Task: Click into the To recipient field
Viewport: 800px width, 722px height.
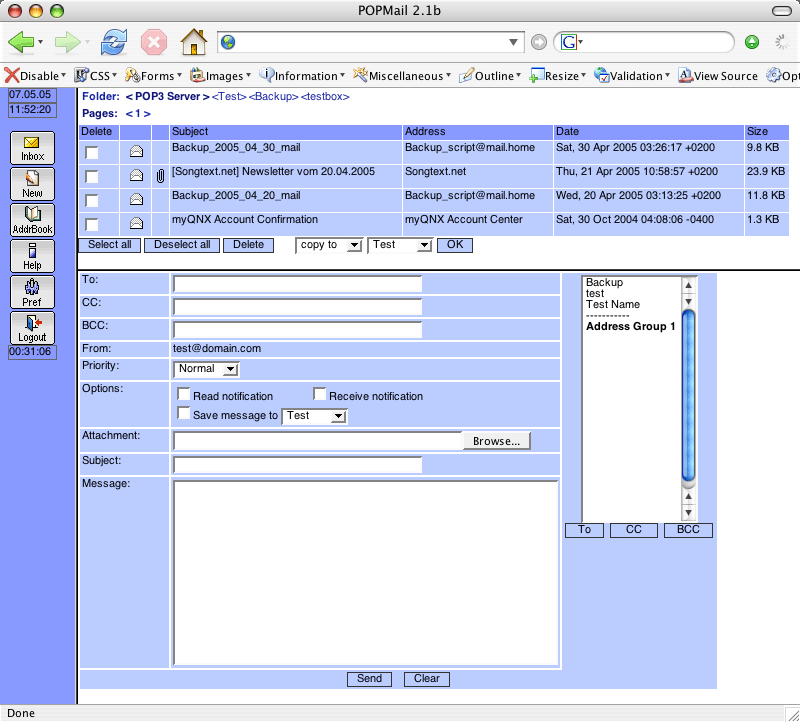Action: (297, 284)
